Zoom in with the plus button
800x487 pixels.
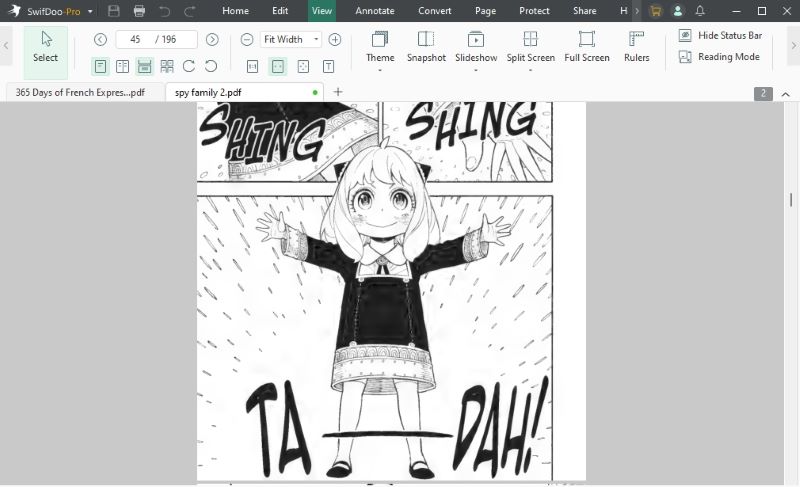(335, 39)
